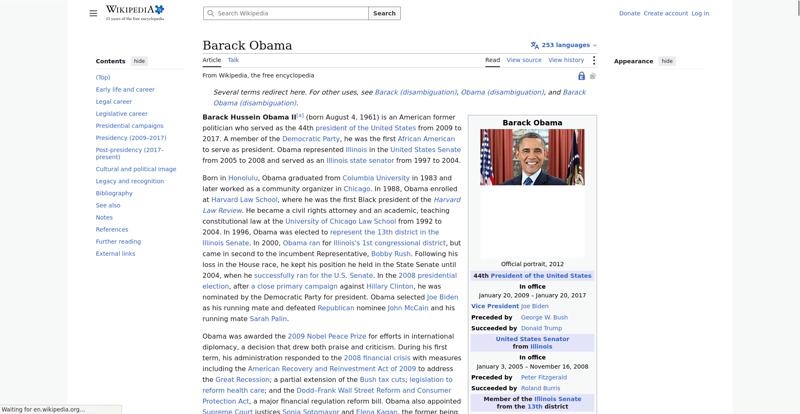Open the Sarah Palin link

click(268, 319)
